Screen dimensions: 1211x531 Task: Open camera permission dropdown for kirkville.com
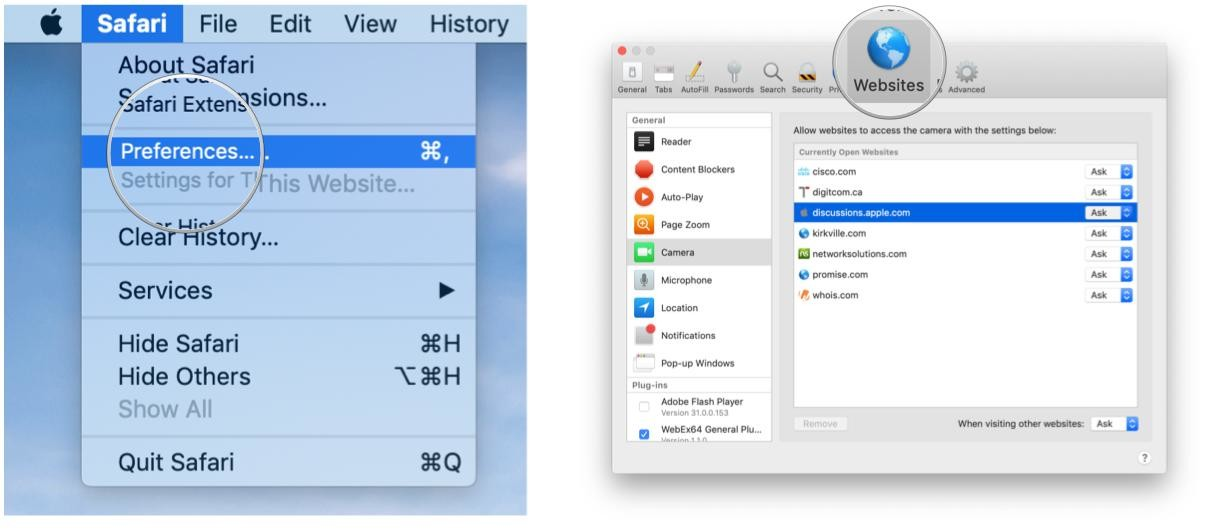pos(1110,233)
